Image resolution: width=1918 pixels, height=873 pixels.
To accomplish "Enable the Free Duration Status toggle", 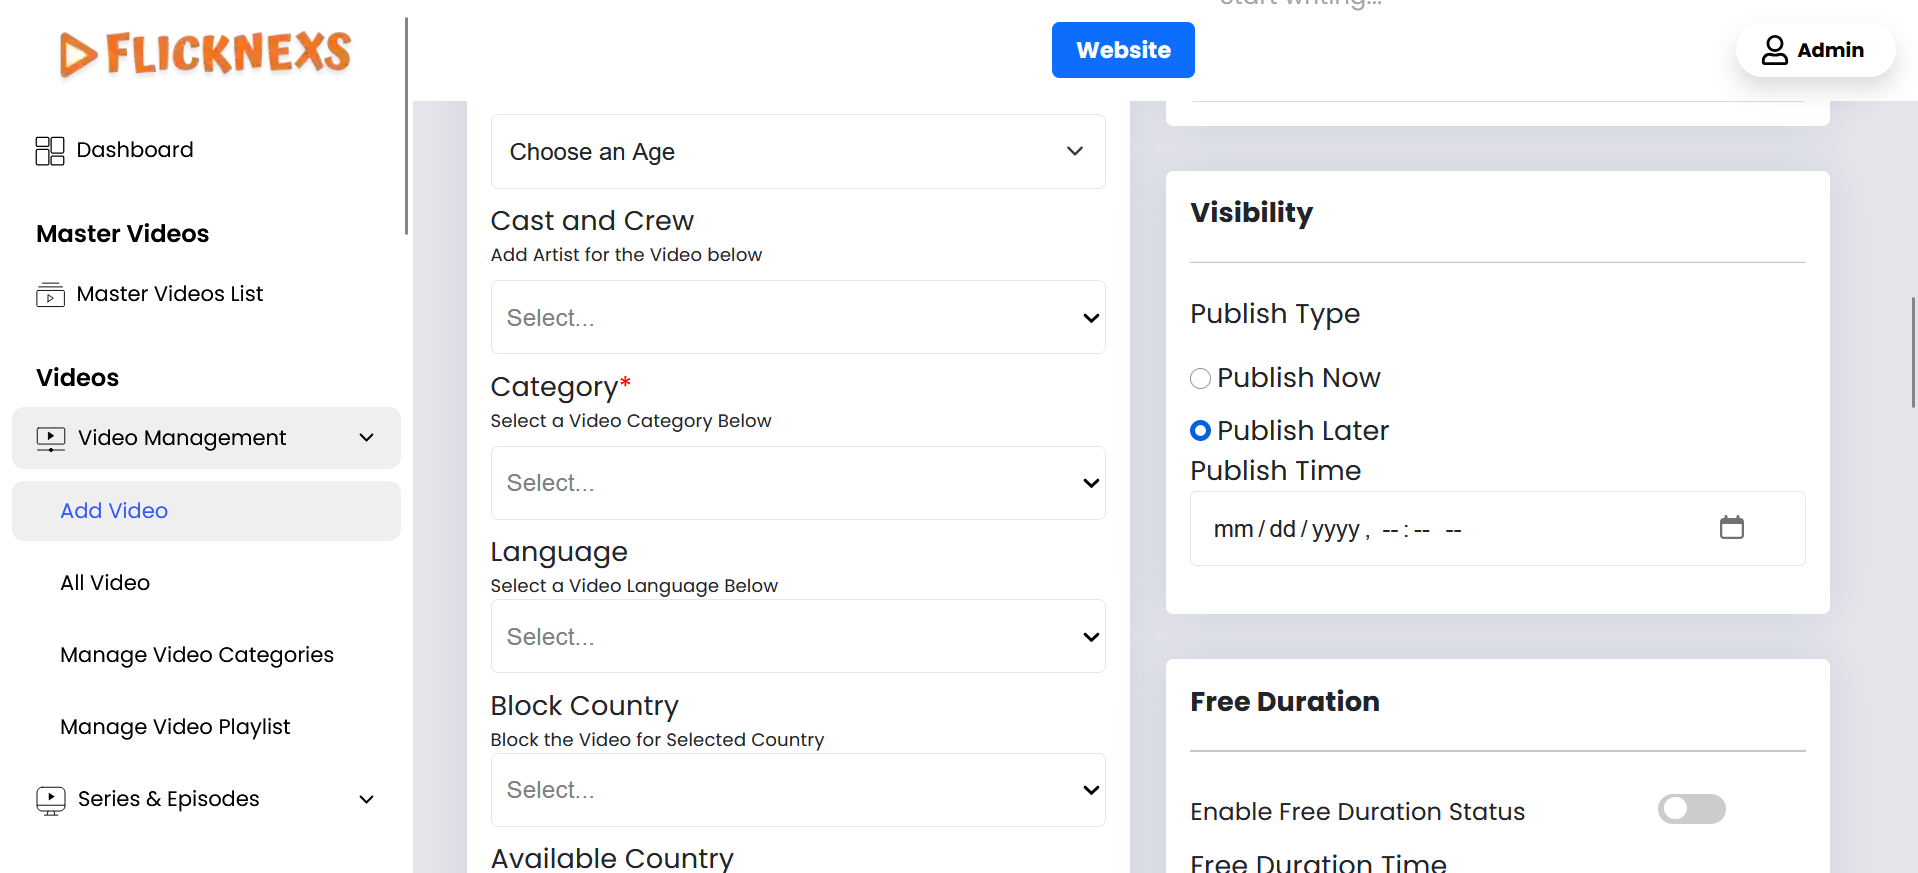I will tap(1691, 809).
